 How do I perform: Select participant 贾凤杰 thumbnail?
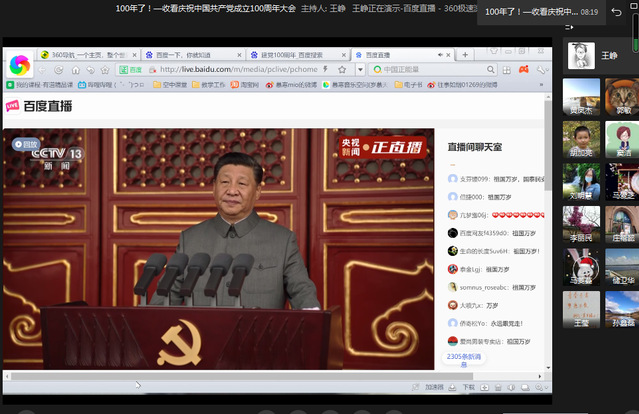coord(581,97)
